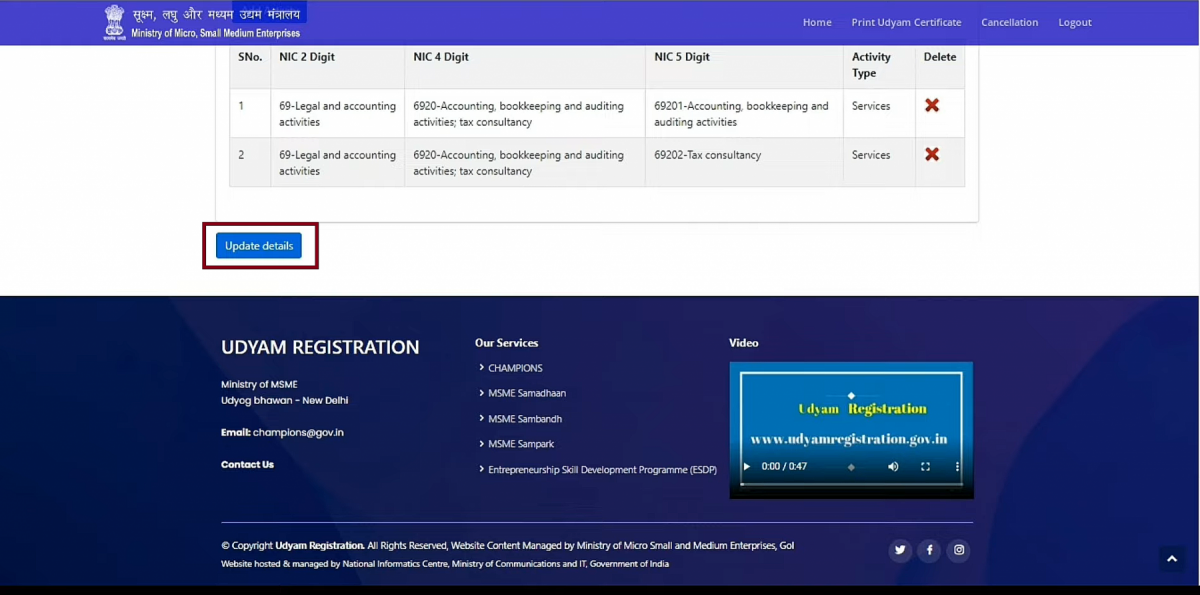Delete the 69202 Tax consultancy NIC entry
The image size is (1200, 595).
(932, 153)
